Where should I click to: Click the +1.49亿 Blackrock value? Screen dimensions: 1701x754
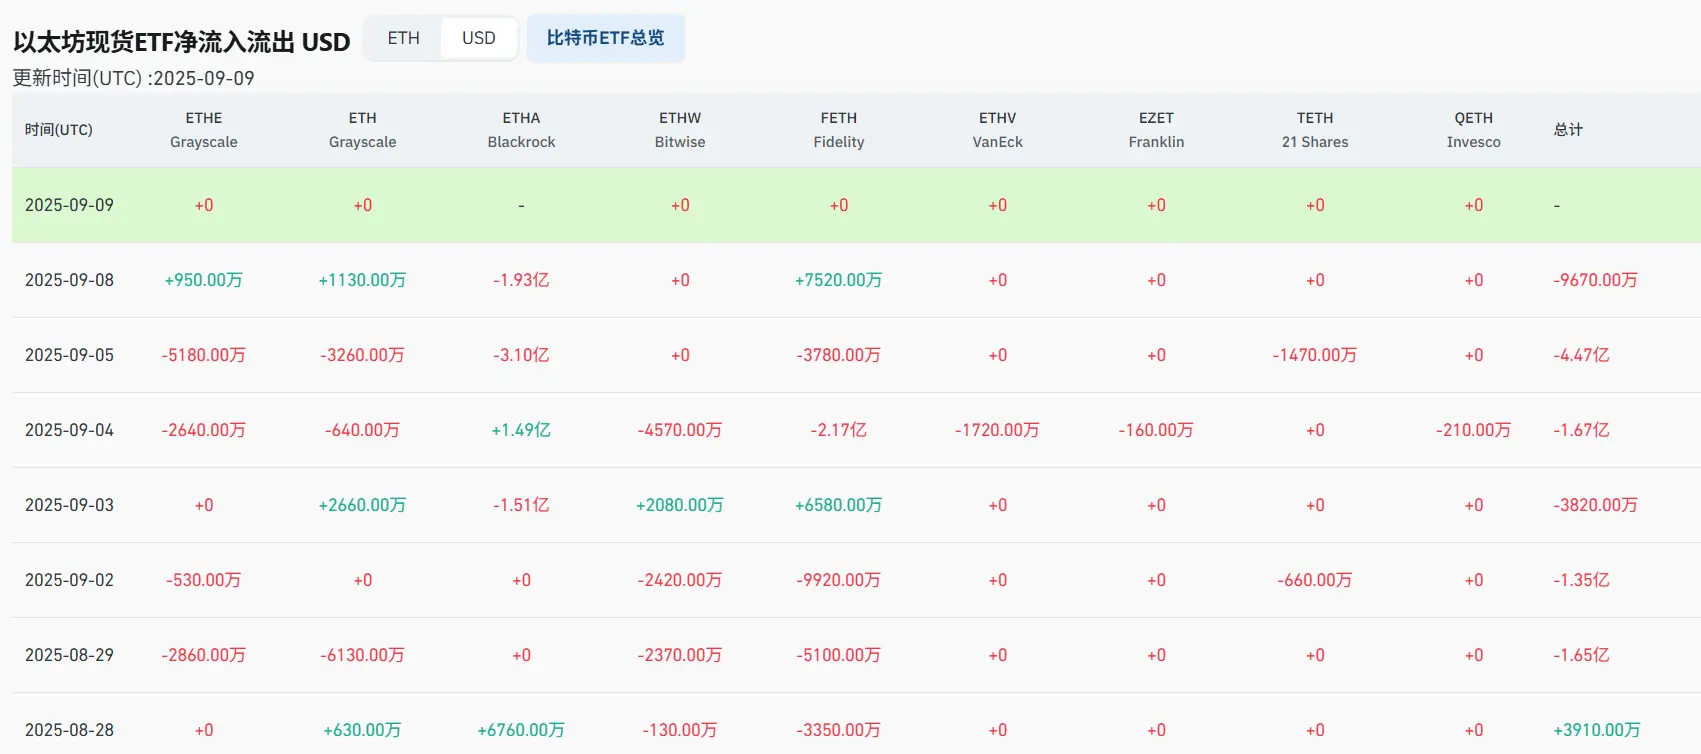point(522,430)
